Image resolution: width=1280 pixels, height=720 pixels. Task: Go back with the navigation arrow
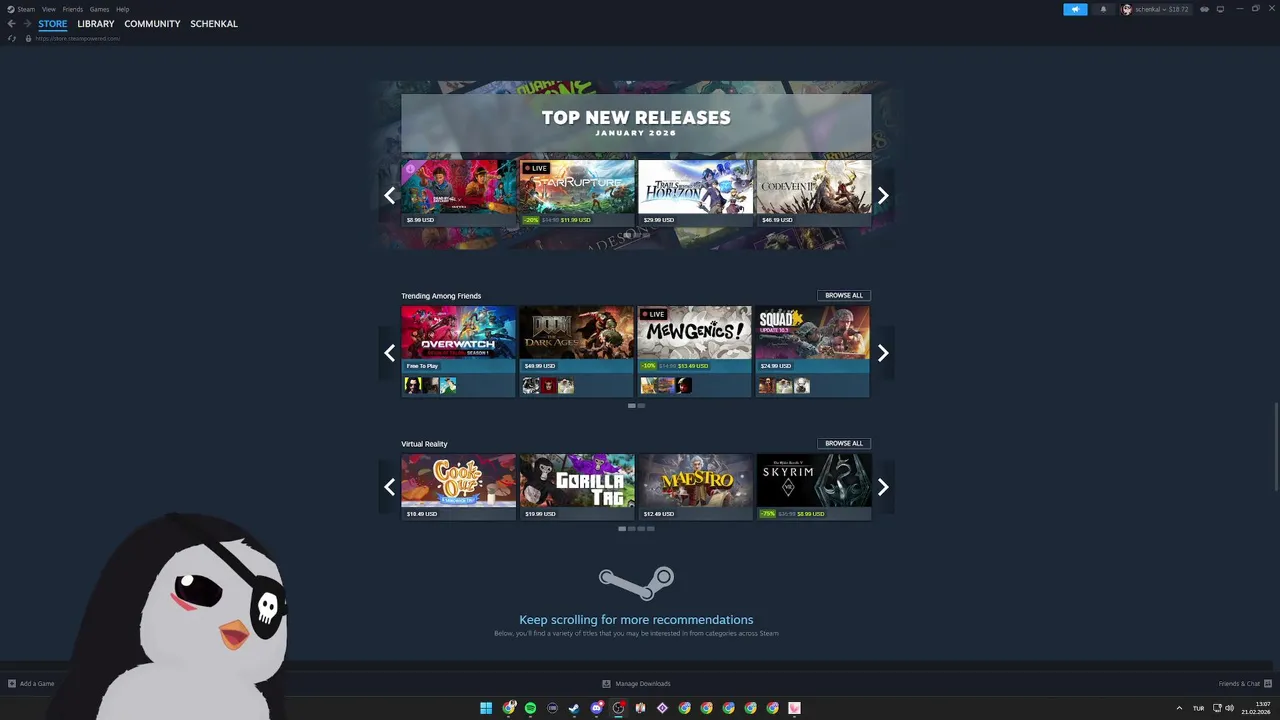12,24
